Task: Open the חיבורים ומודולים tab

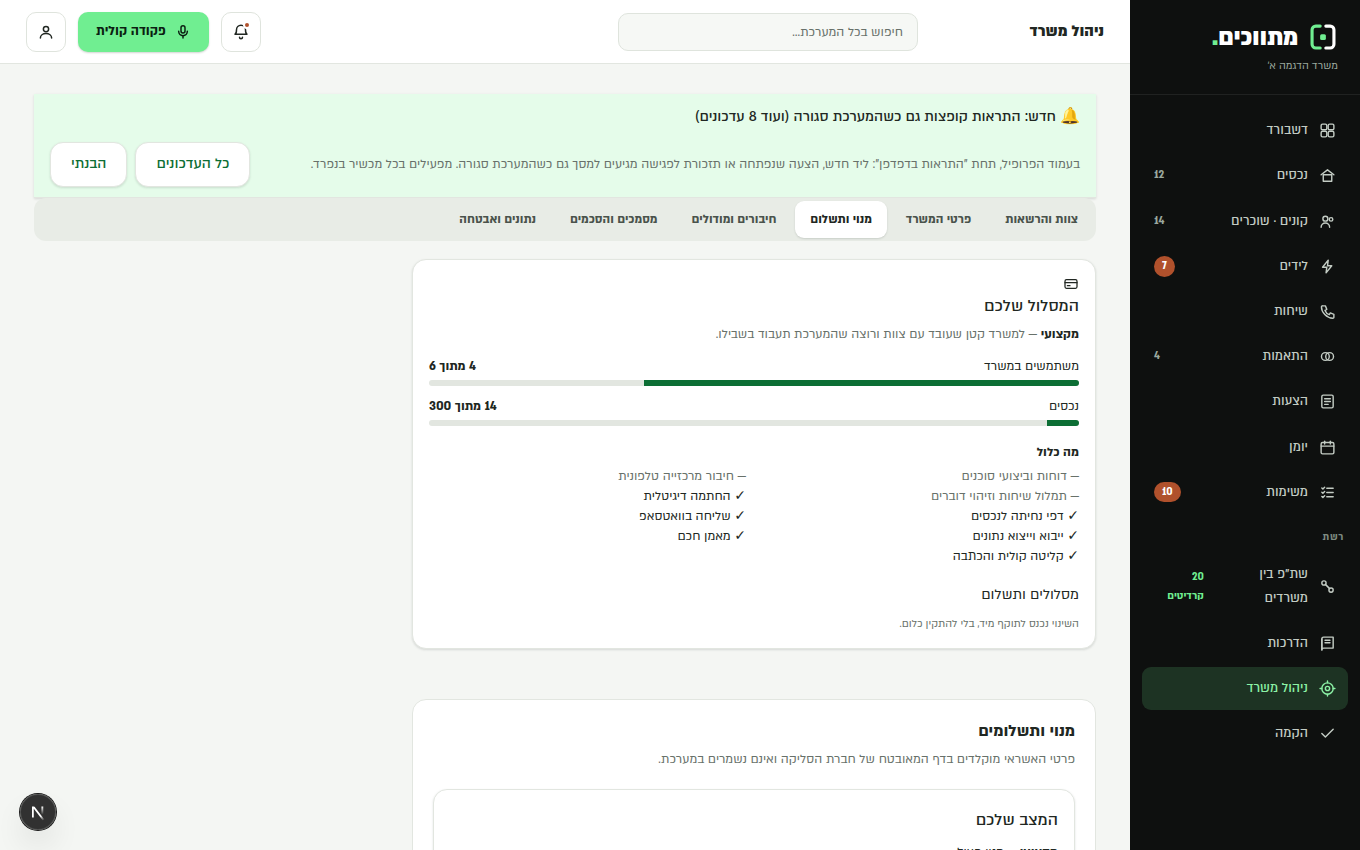Action: 734,219
